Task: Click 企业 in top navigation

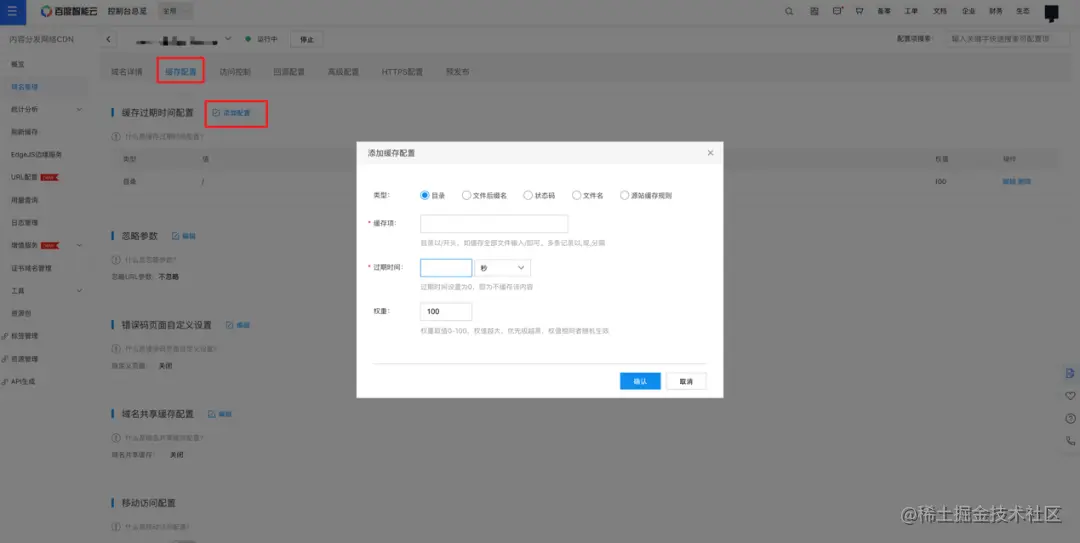Action: 968,11
